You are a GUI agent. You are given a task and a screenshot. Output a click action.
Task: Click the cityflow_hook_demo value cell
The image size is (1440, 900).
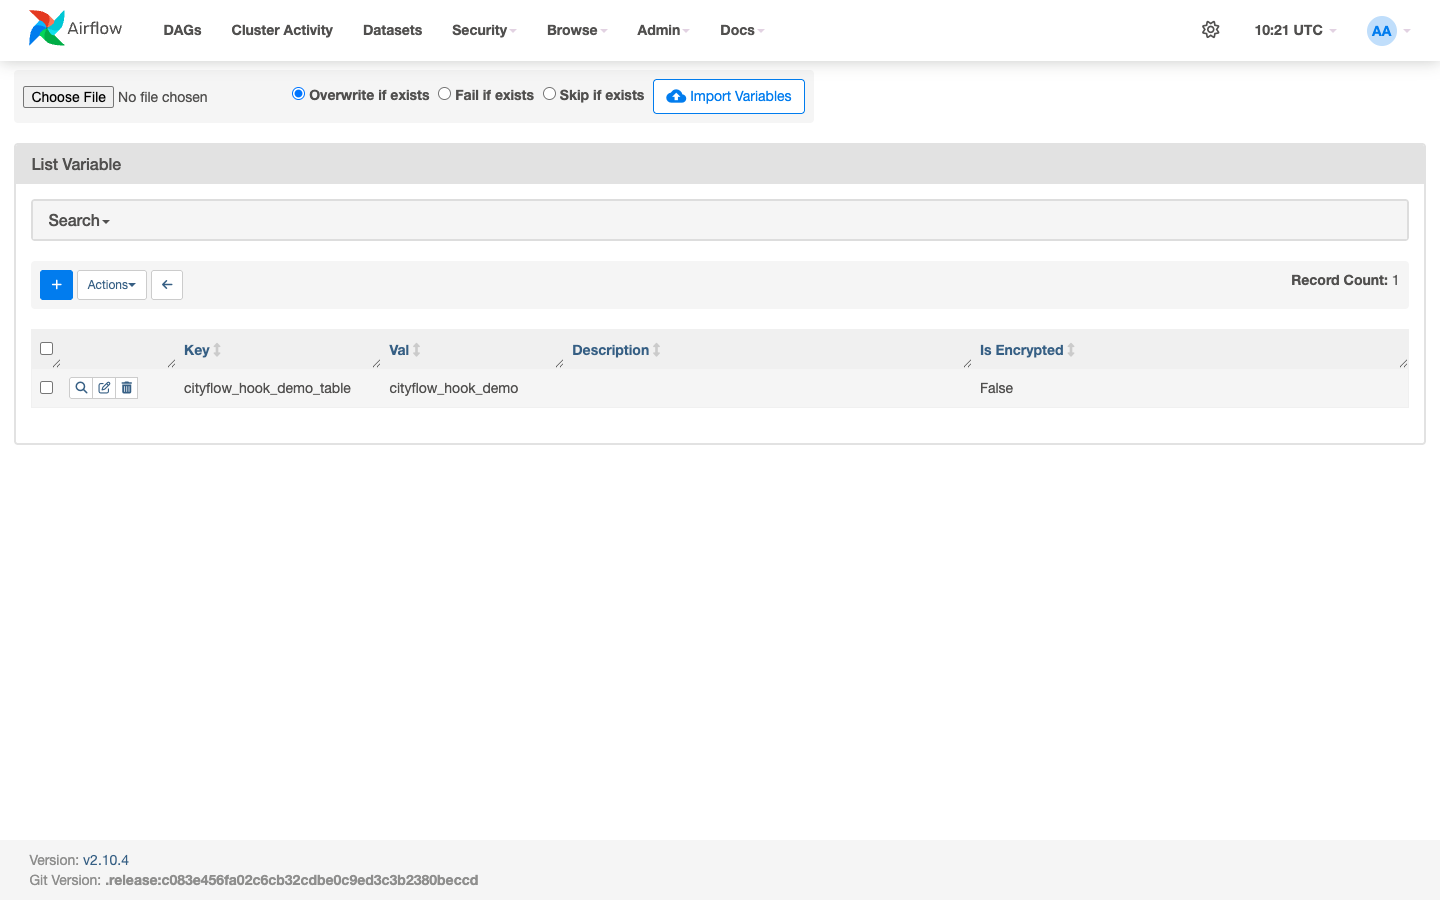[x=454, y=388]
